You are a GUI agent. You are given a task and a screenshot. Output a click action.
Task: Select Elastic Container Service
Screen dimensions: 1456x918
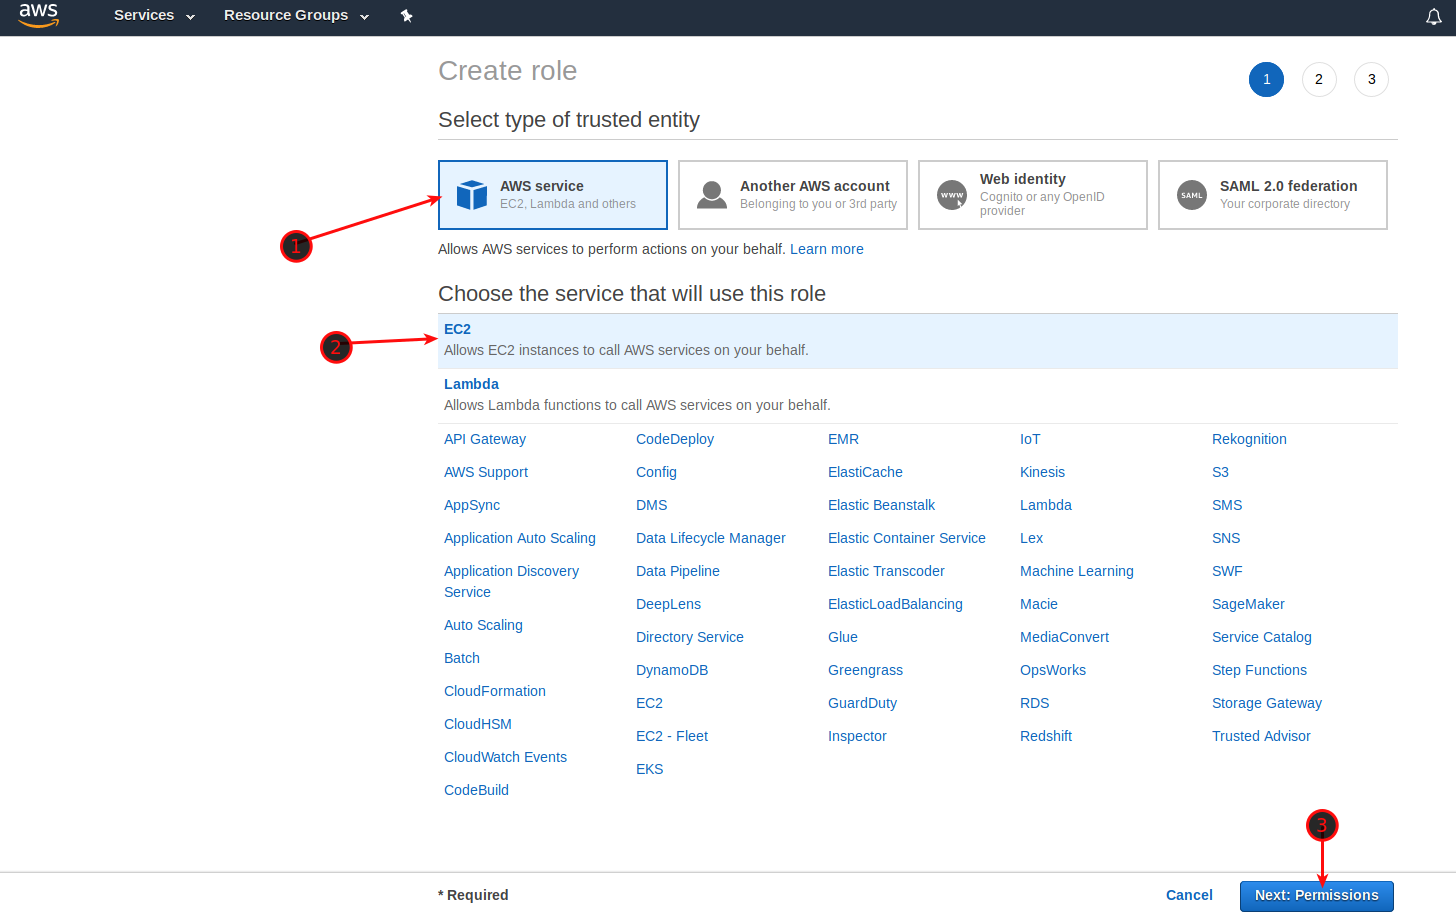pyautogui.click(x=907, y=538)
